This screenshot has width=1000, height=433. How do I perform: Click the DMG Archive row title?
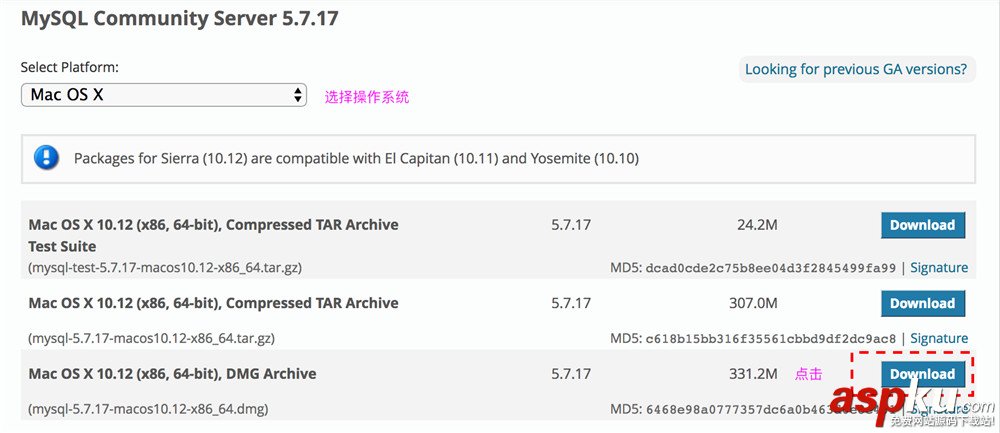[x=172, y=374]
